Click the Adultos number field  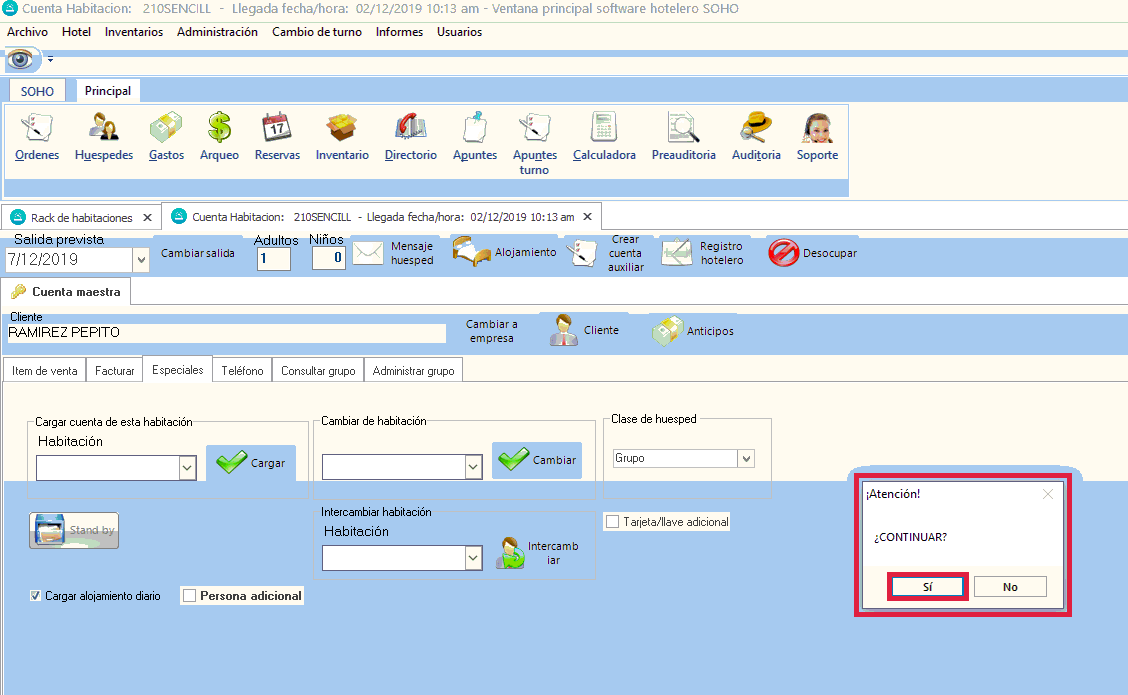(x=273, y=259)
